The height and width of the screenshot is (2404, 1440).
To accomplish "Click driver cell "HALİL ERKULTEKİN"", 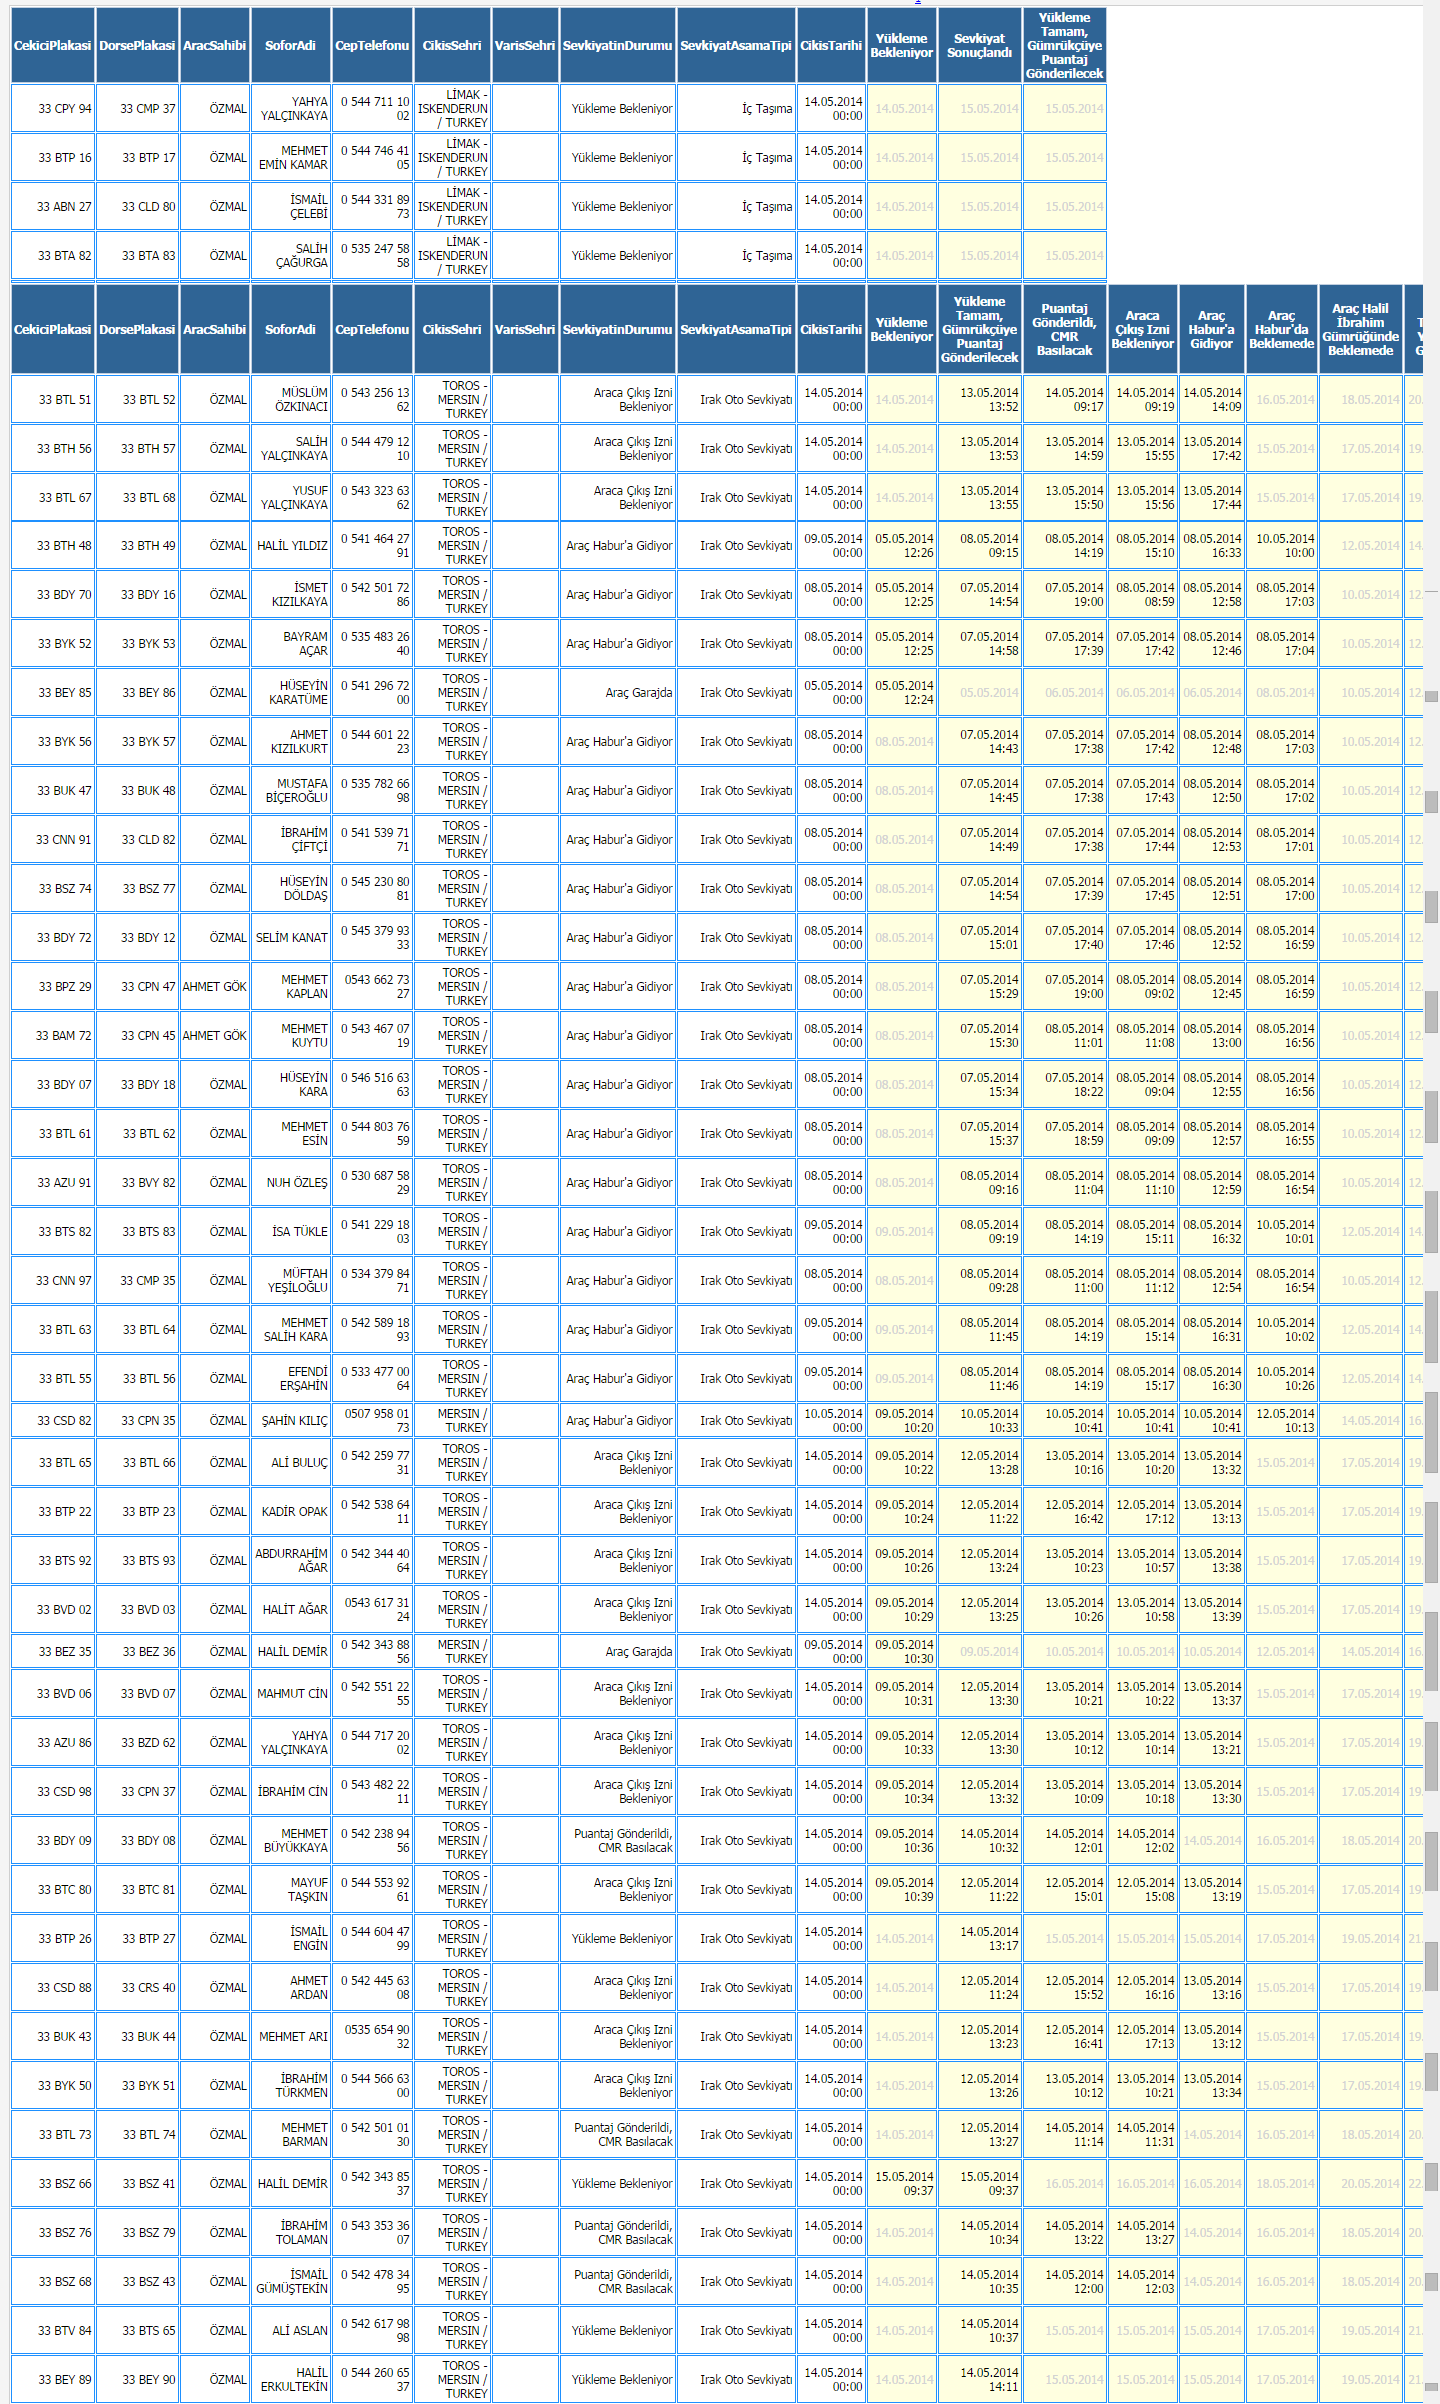I will (290, 2379).
